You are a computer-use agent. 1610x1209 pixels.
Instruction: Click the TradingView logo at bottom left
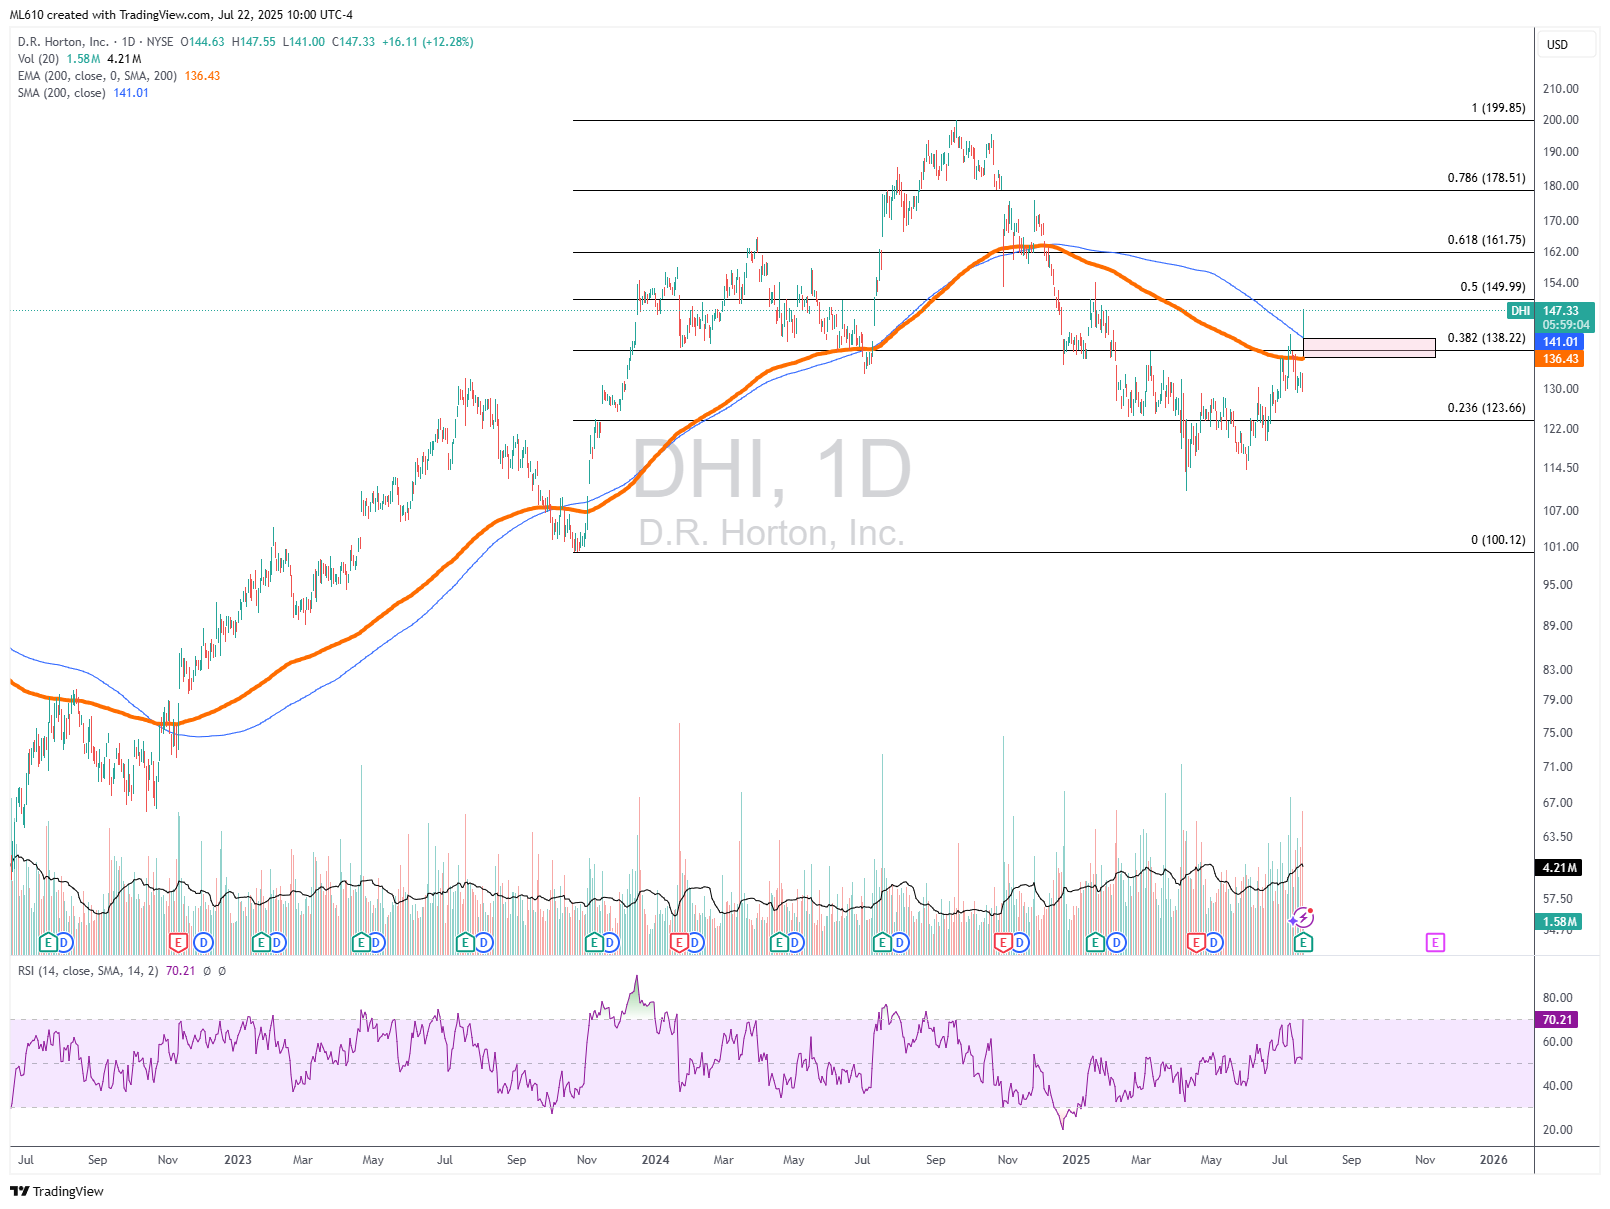pyautogui.click(x=57, y=1191)
